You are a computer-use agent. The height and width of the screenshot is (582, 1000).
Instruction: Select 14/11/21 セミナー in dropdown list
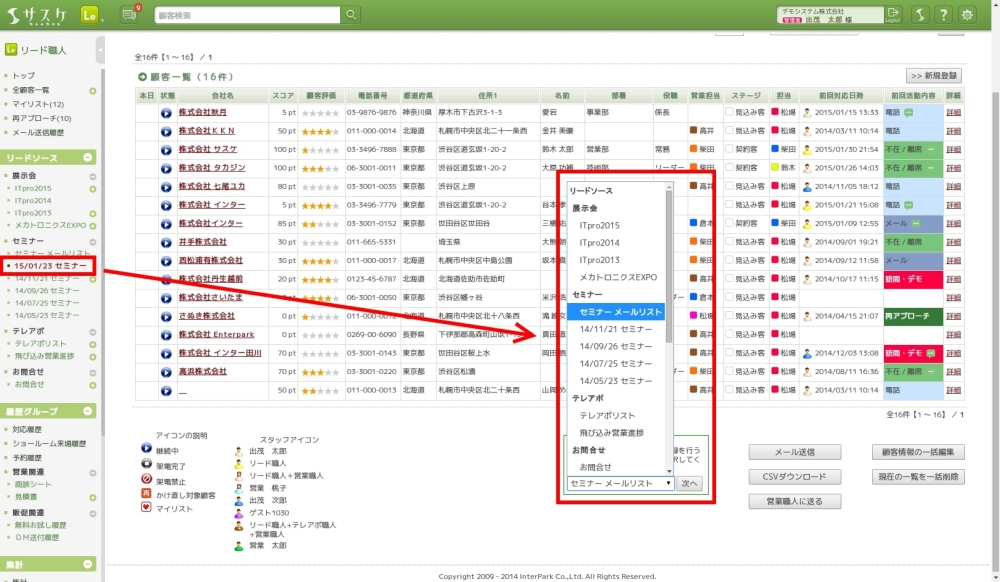tap(615, 329)
